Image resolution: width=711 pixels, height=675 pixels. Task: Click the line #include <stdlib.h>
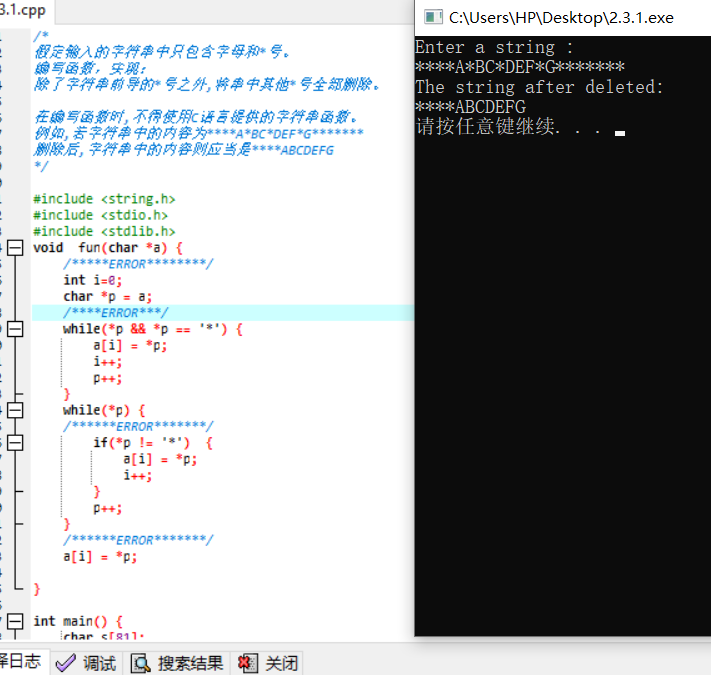(104, 232)
